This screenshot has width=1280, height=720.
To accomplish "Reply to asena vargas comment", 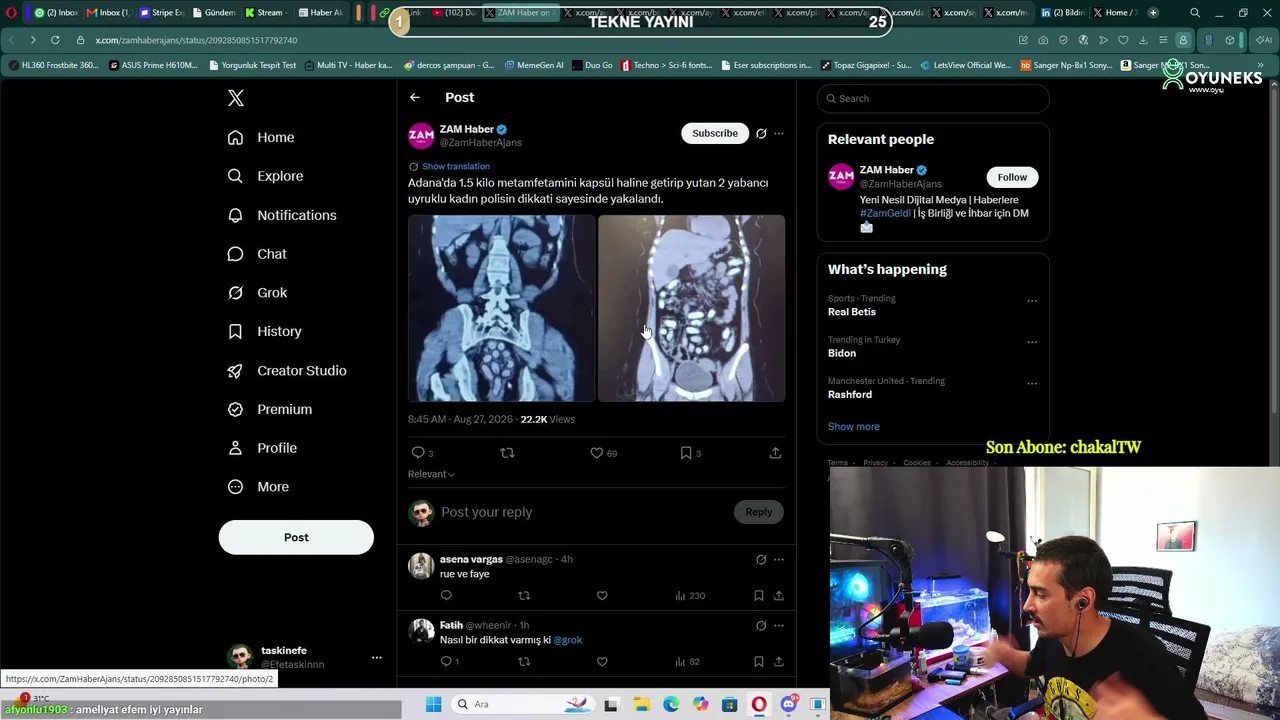I will click(446, 595).
